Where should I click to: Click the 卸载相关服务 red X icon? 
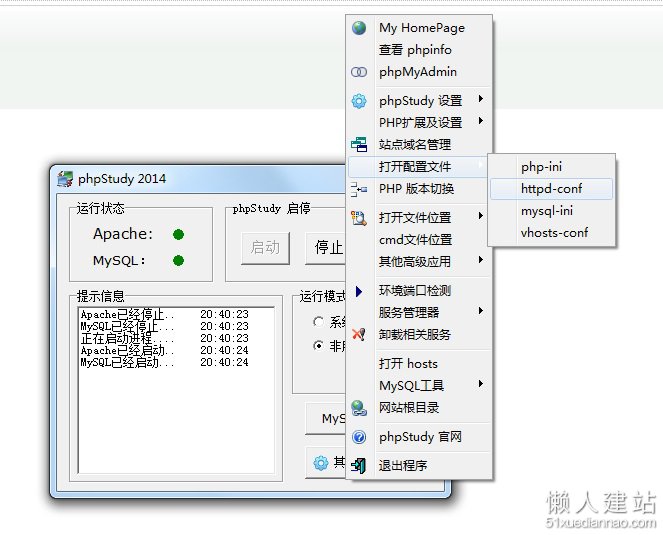(359, 335)
